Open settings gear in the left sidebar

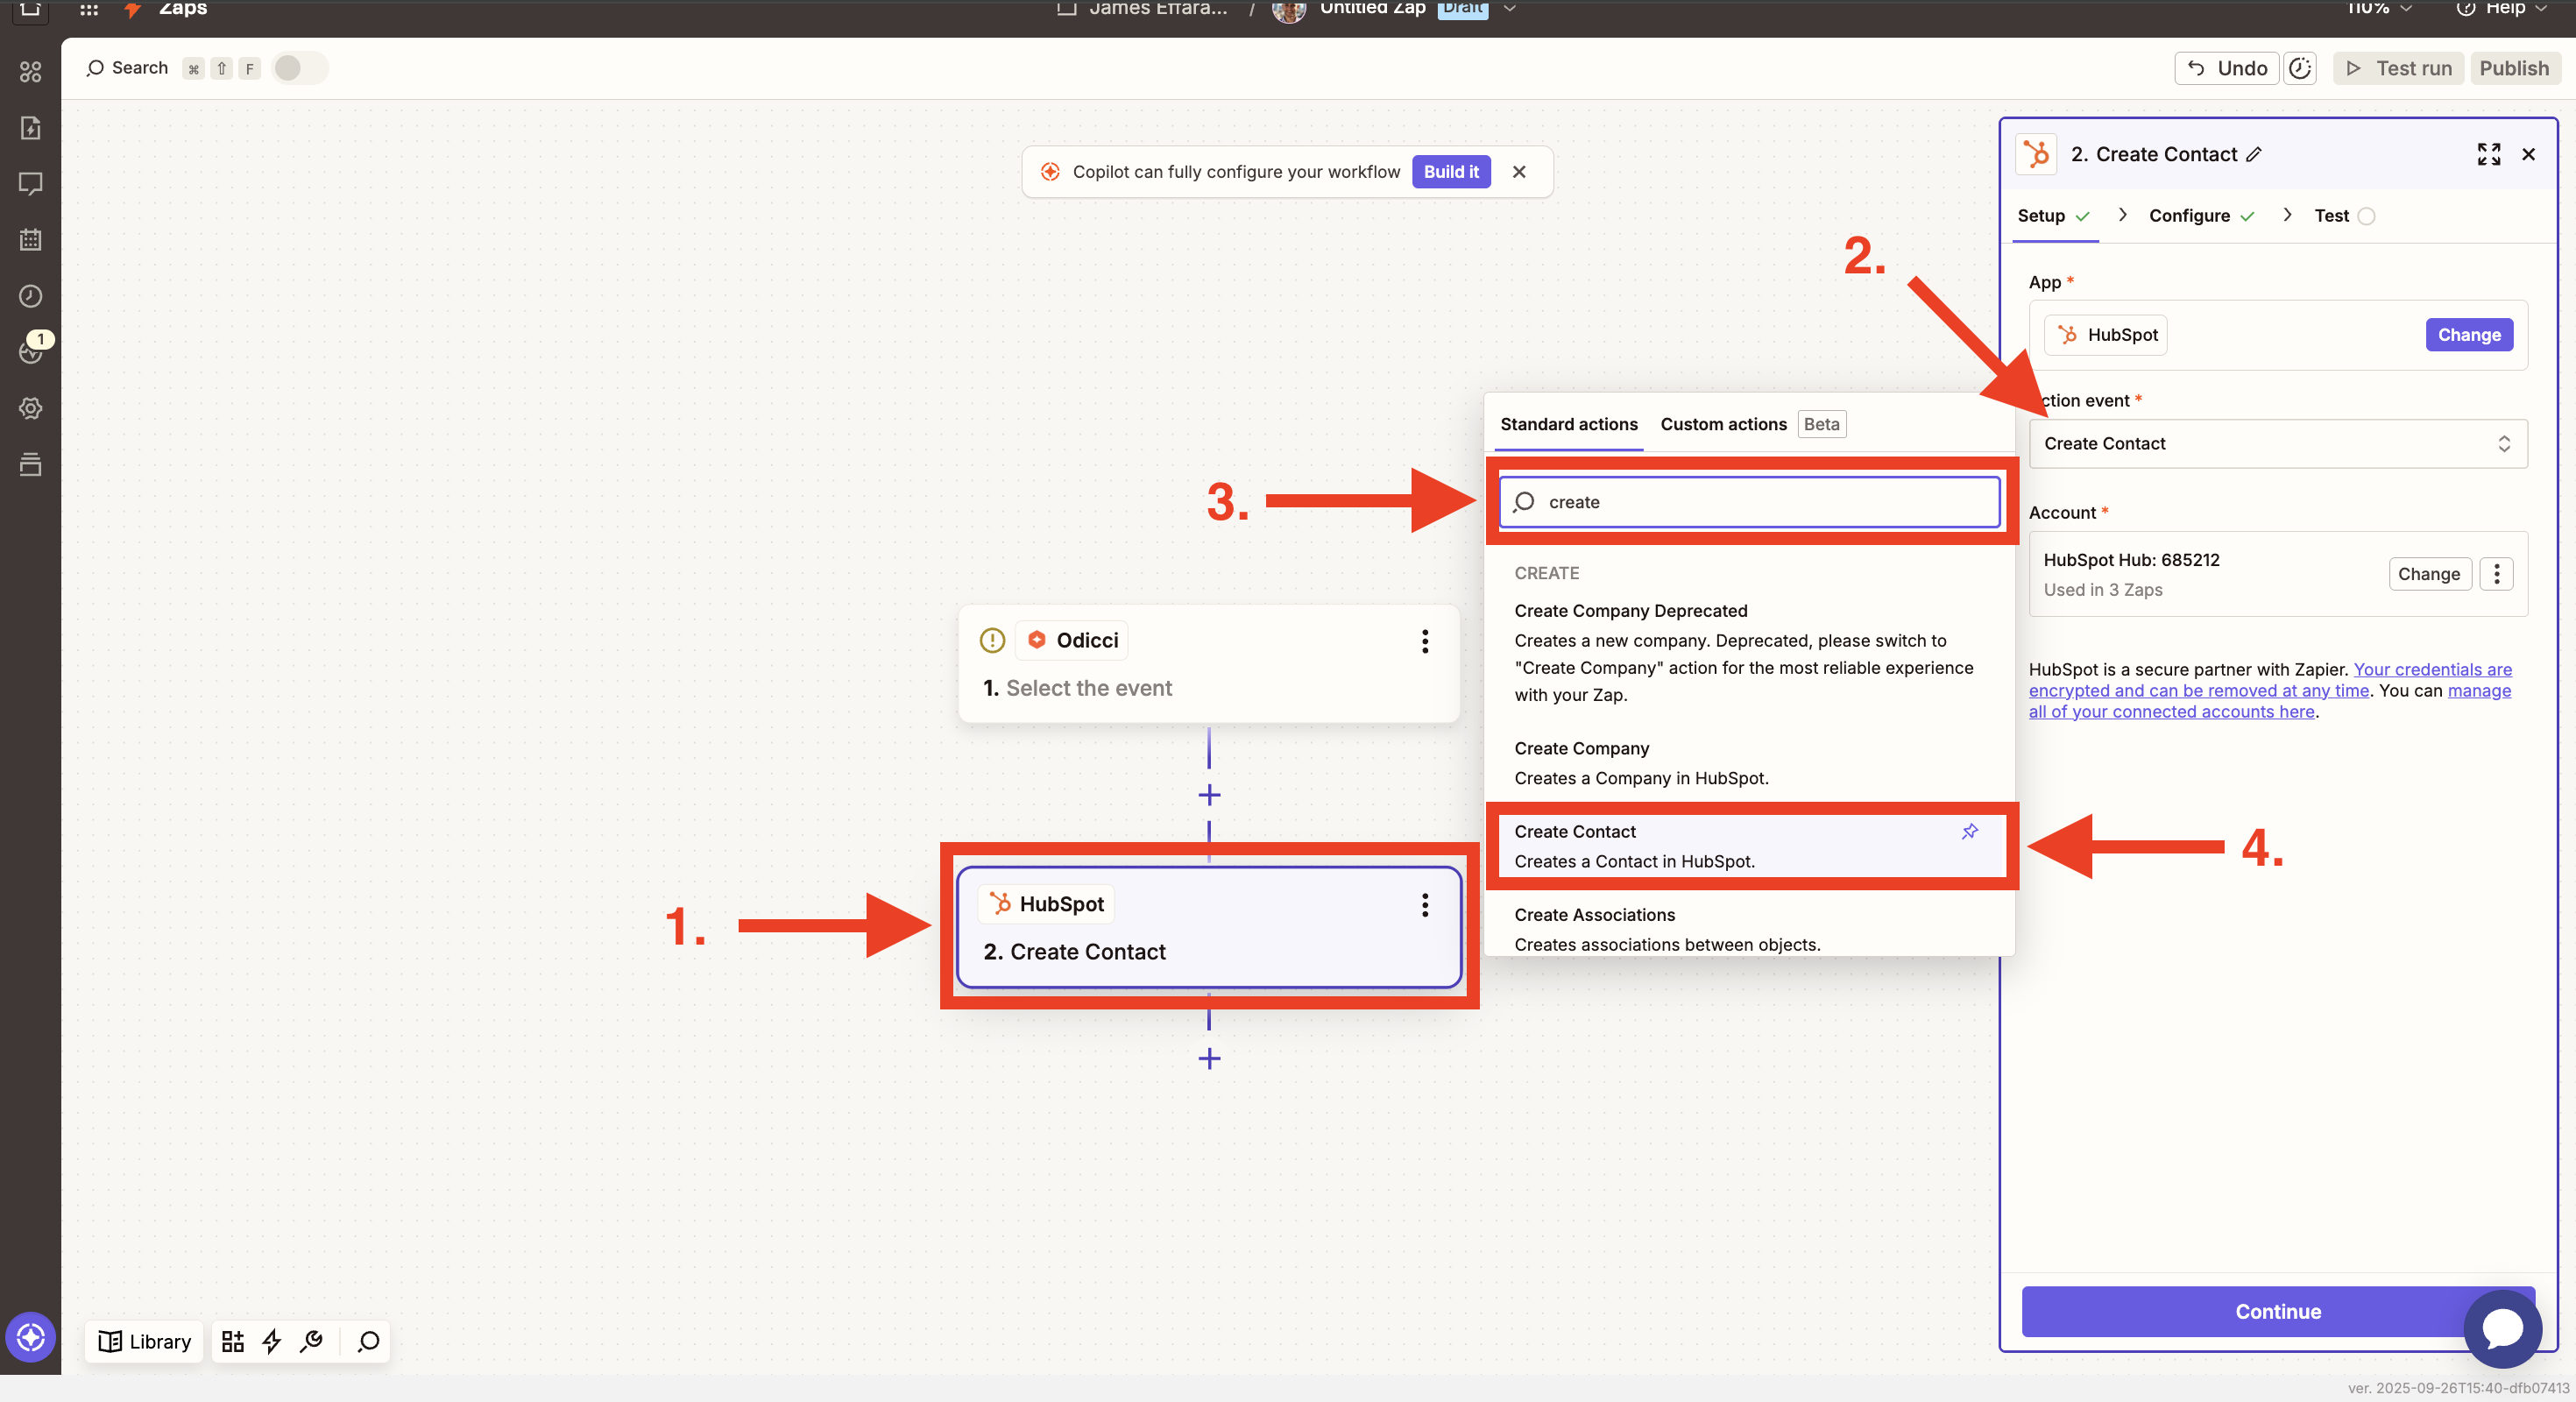pos(30,408)
